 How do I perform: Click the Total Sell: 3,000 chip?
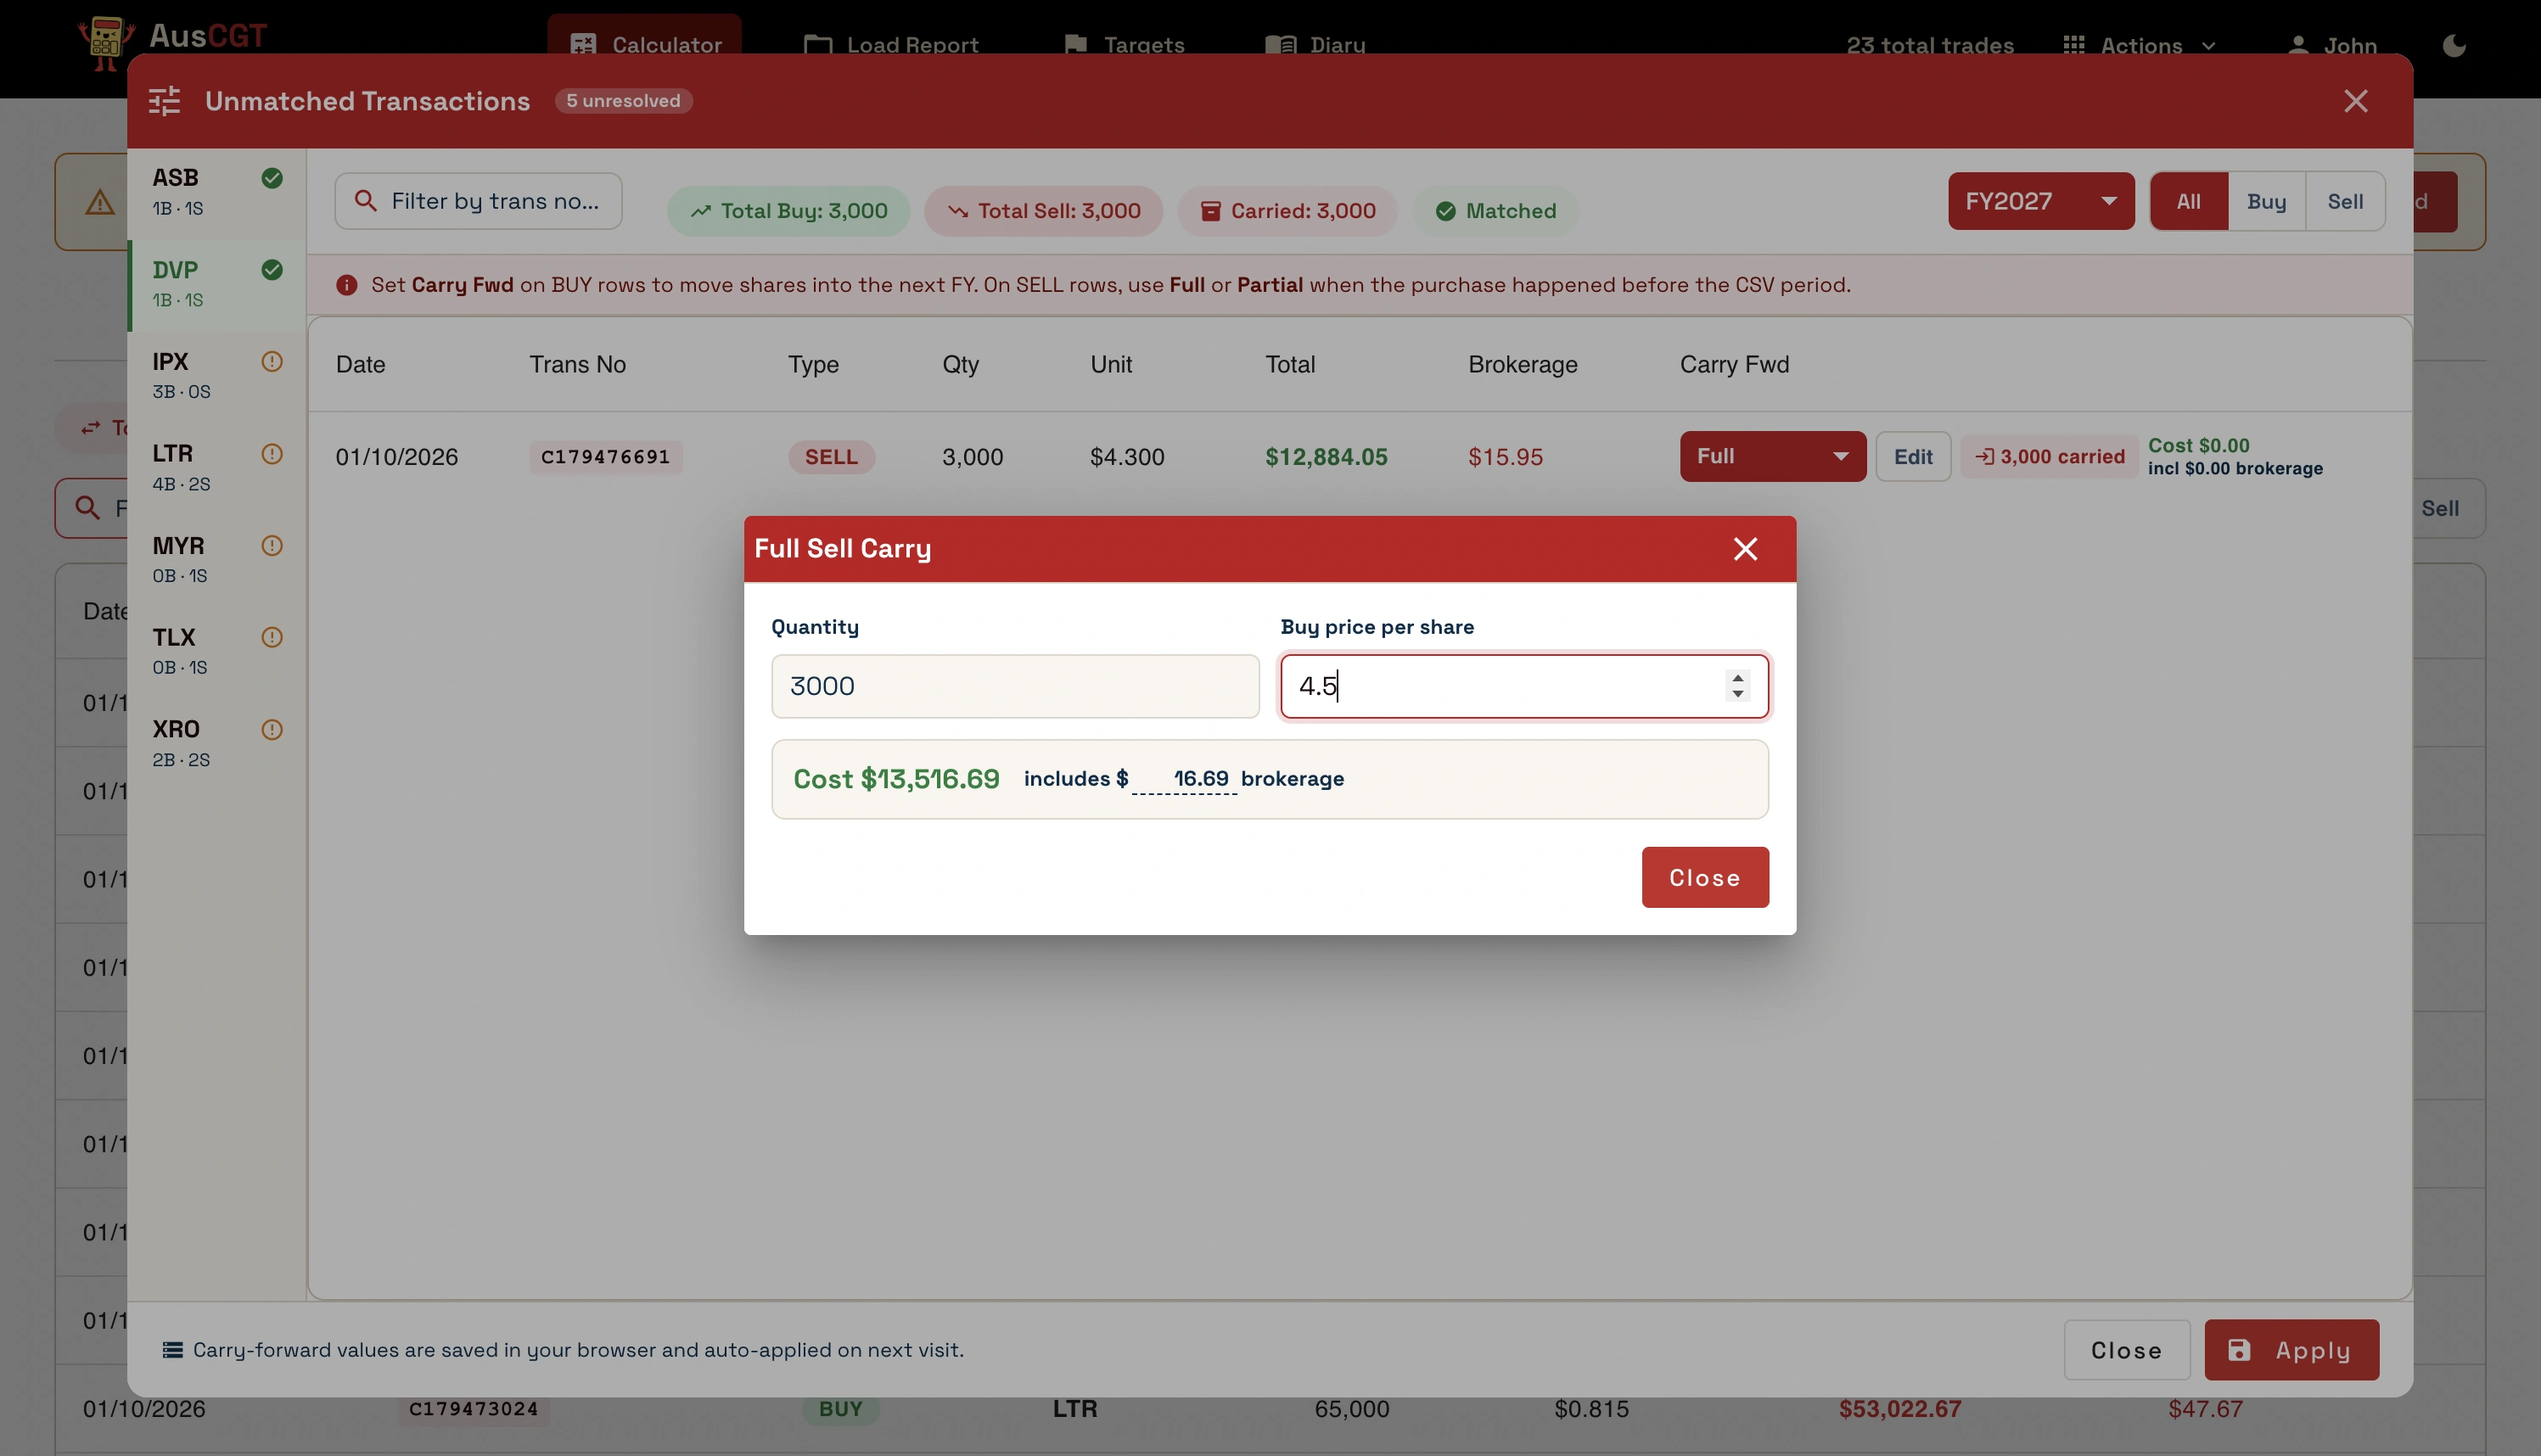click(1043, 211)
